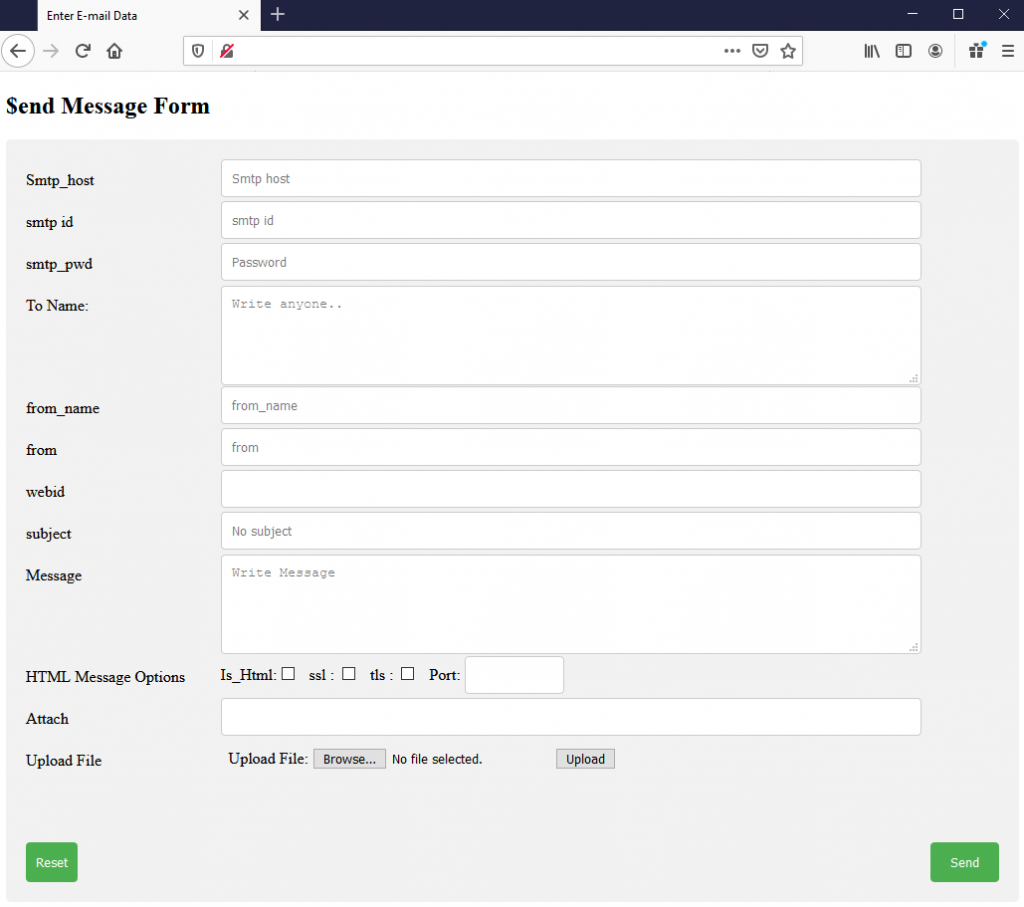Save page to Pocket
Screen dimensions: 1024x907
pos(760,51)
